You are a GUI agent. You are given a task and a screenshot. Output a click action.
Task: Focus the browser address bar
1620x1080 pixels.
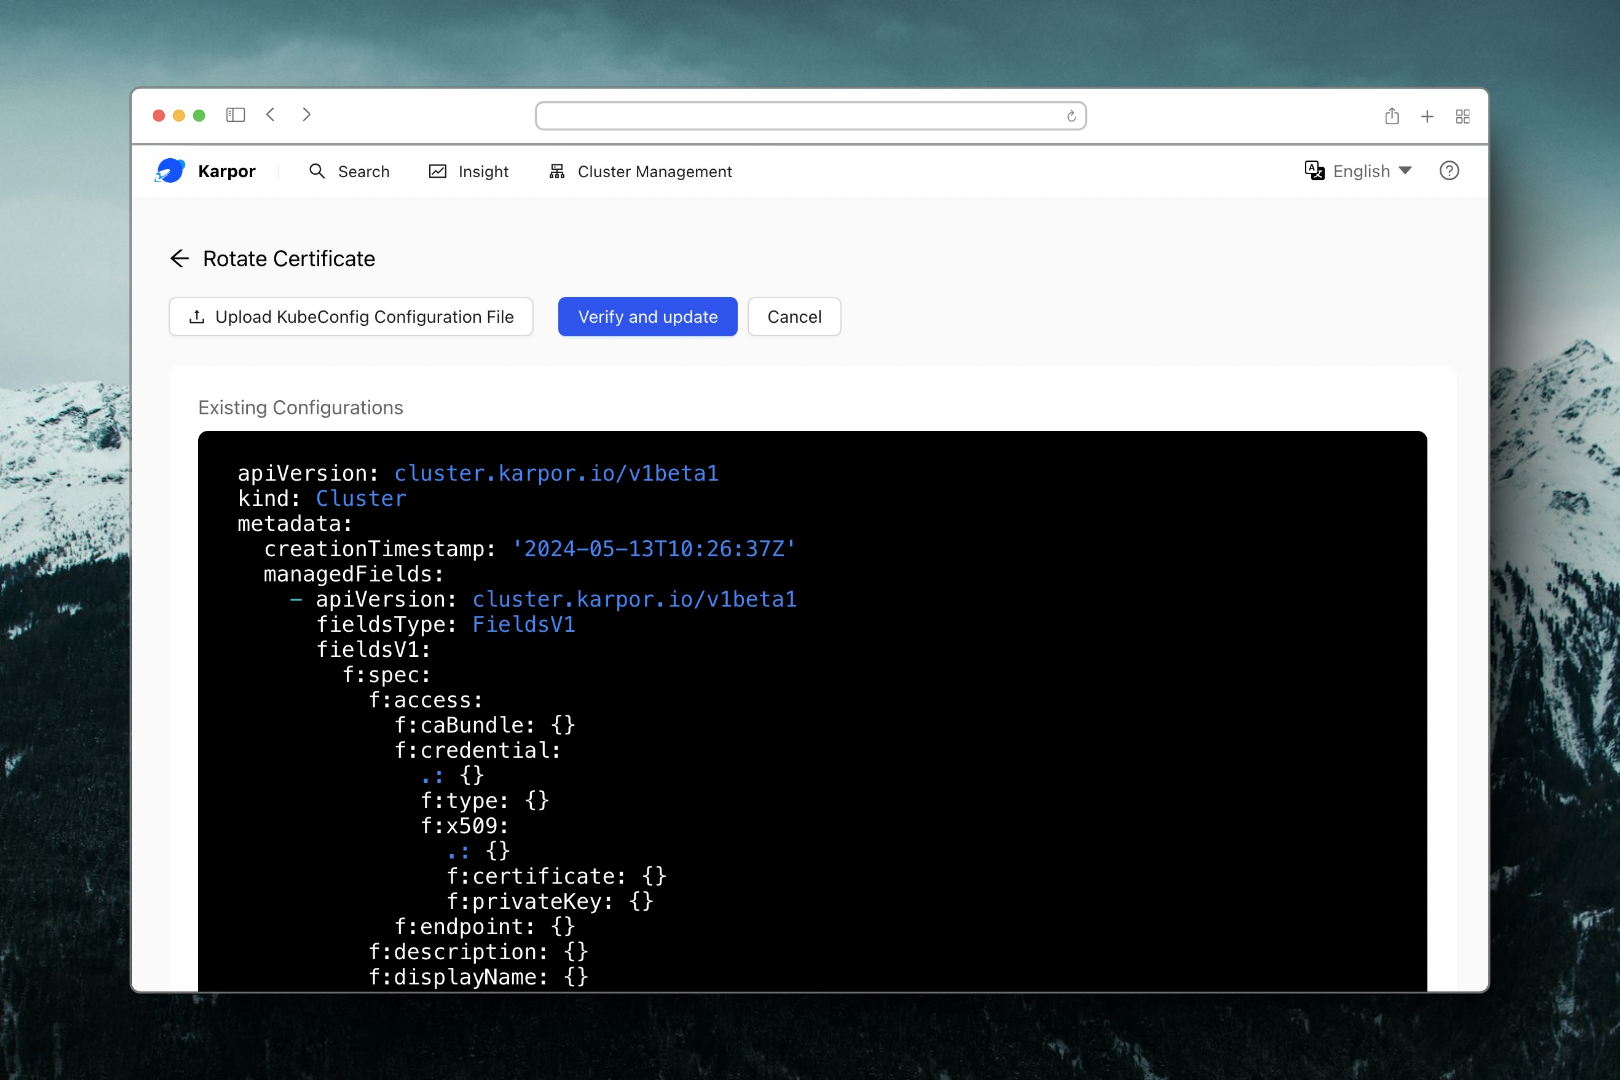point(800,116)
